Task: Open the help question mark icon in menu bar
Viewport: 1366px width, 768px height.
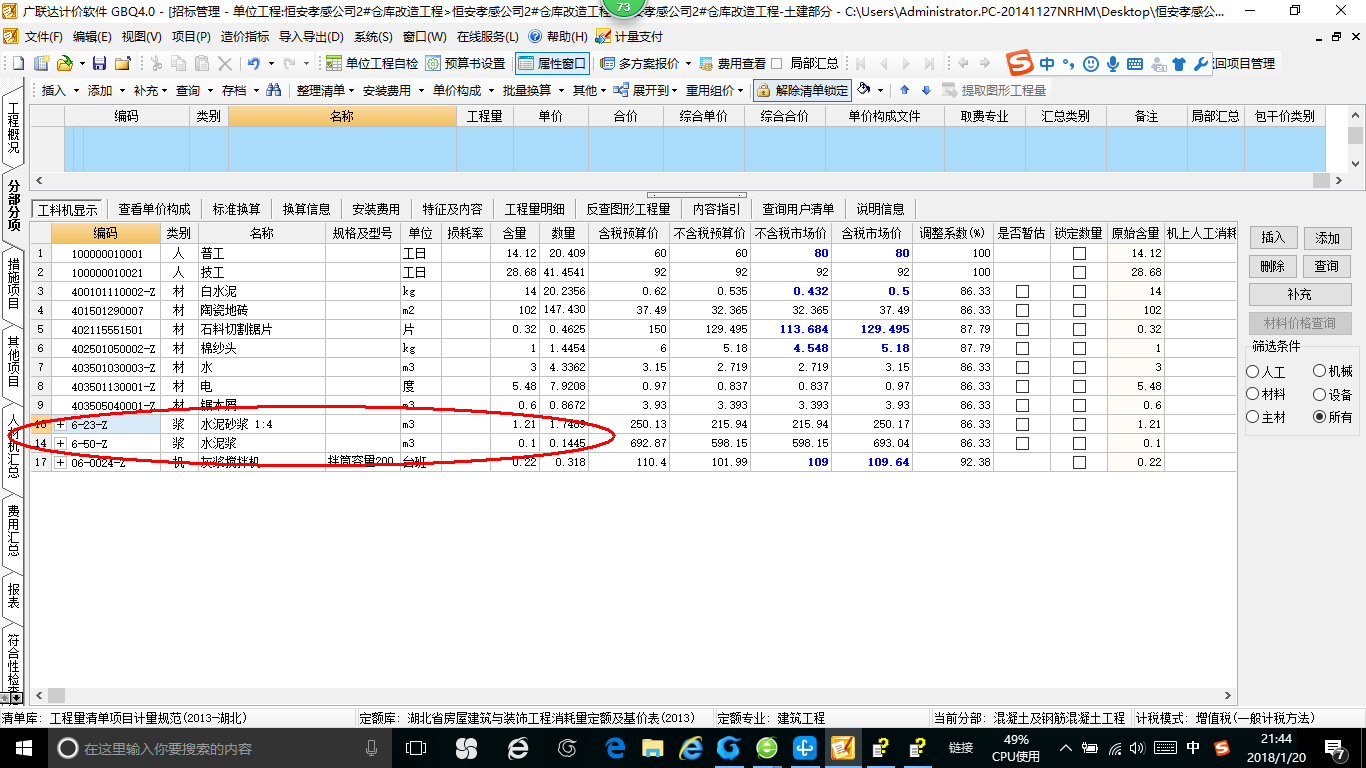Action: point(535,36)
